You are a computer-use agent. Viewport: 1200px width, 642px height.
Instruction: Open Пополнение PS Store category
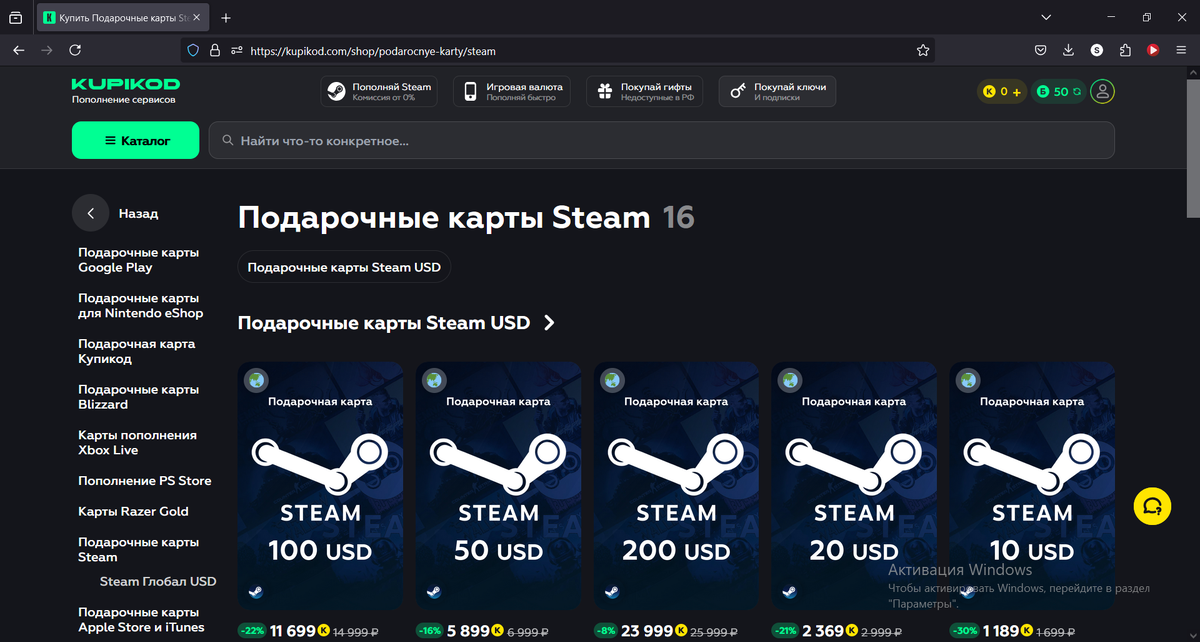click(x=145, y=481)
